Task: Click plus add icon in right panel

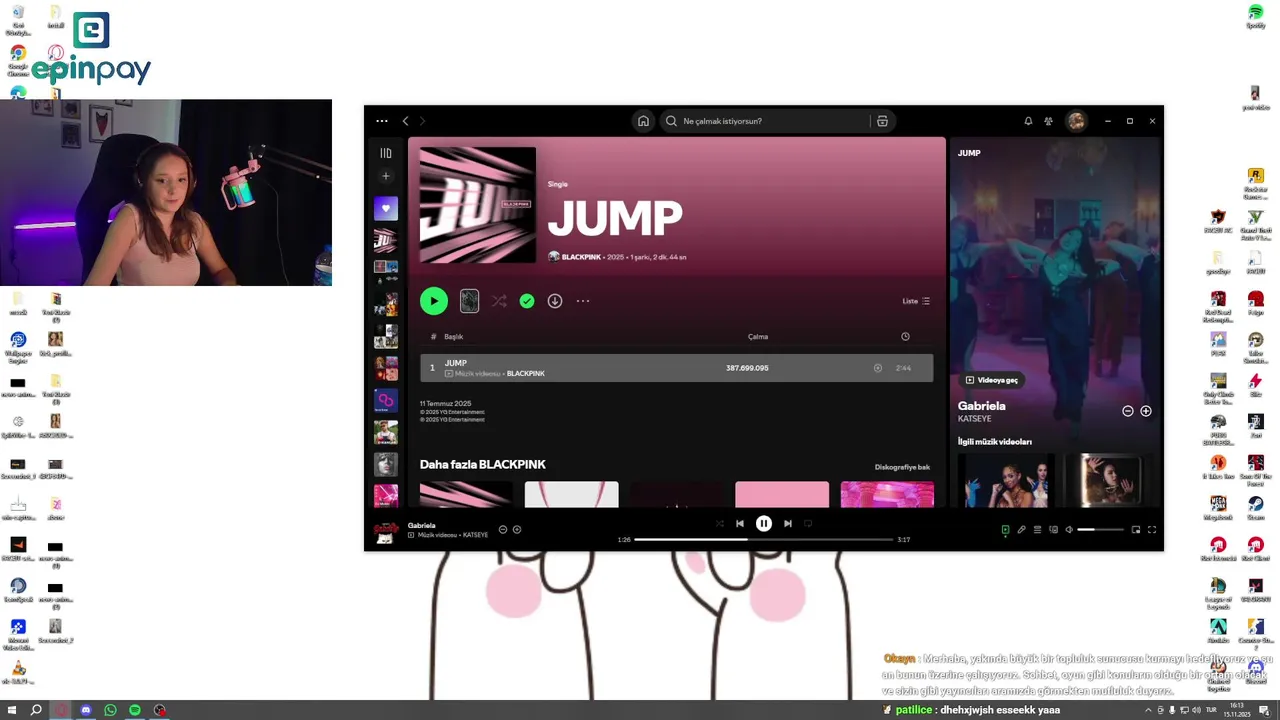Action: (1146, 411)
